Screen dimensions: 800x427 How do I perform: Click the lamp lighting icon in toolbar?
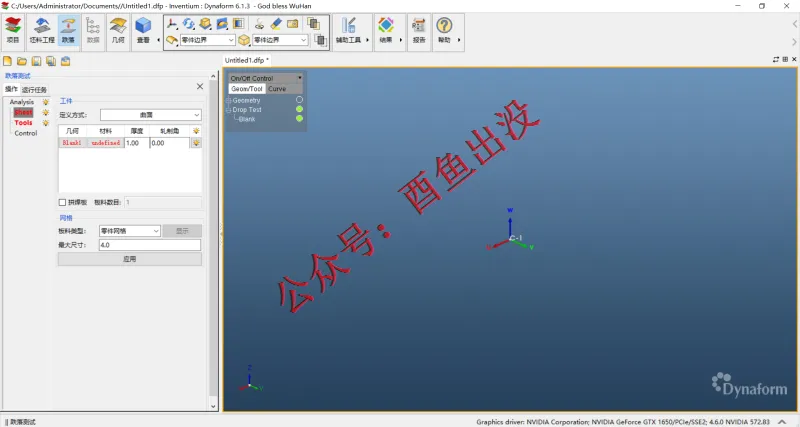tap(260, 23)
